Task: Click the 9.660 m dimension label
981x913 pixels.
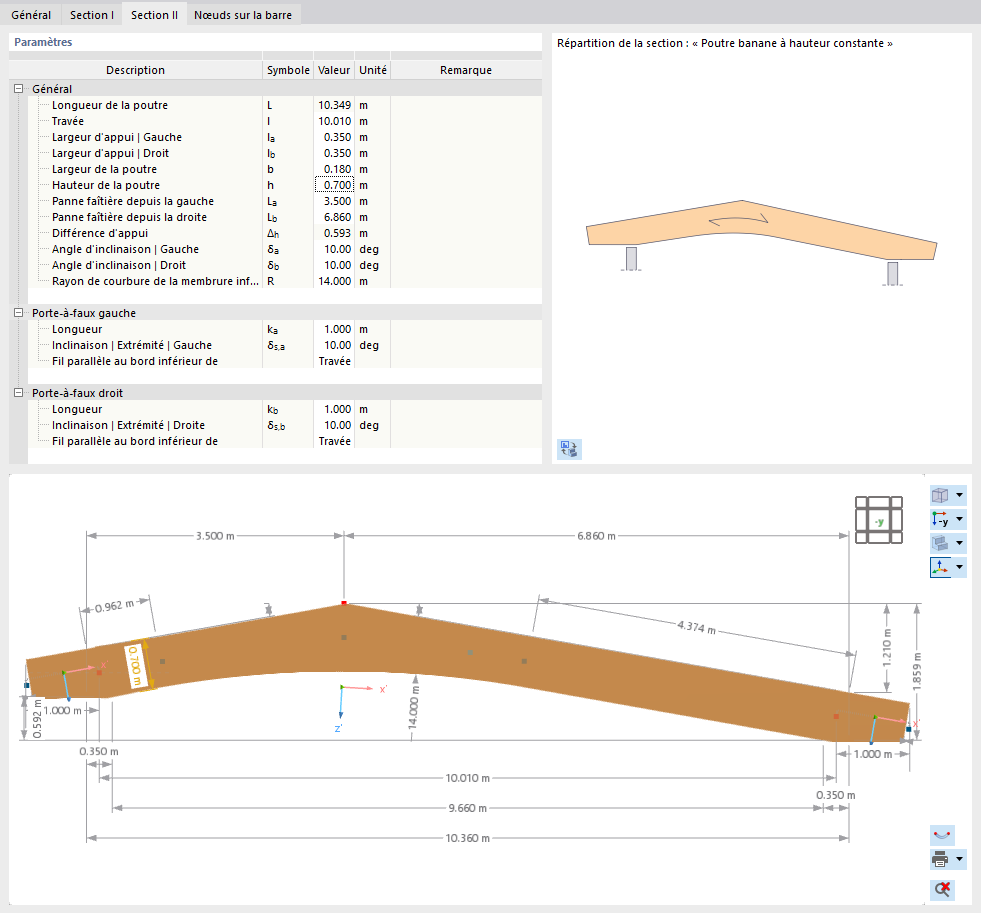Action: 467,808
